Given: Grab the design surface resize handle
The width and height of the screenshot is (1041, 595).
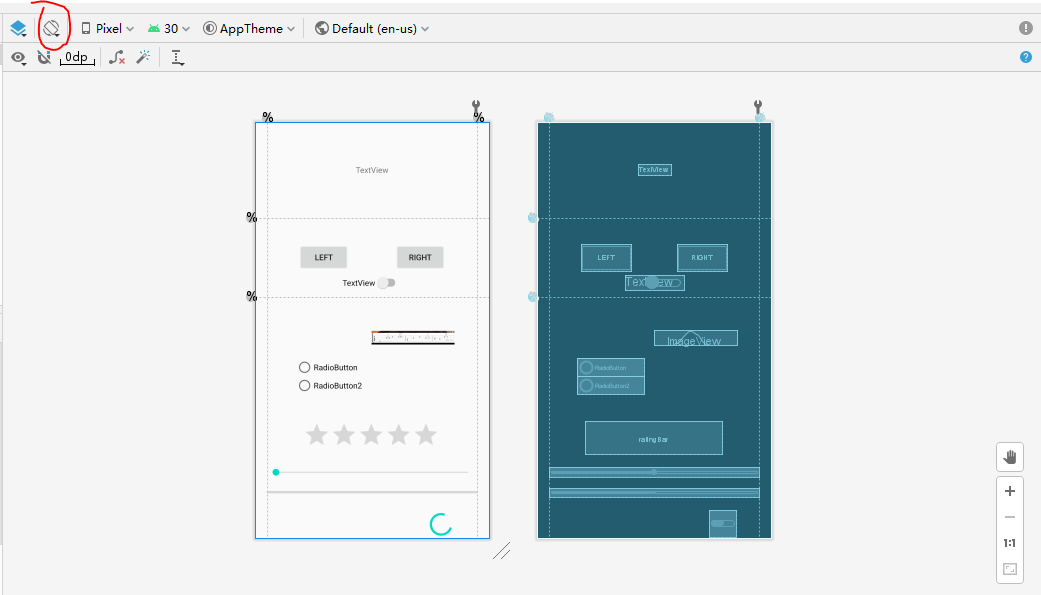Looking at the screenshot, I should [502, 551].
